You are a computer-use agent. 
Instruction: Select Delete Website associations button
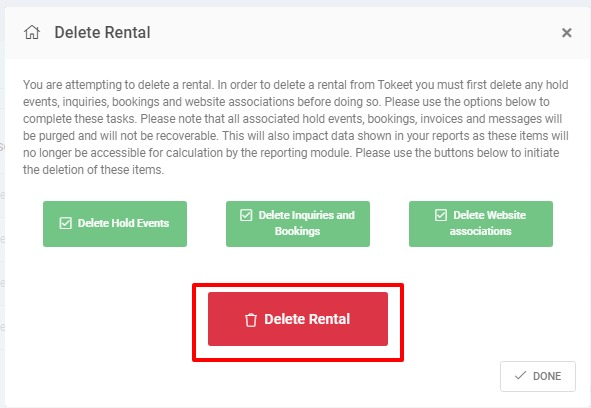point(481,224)
